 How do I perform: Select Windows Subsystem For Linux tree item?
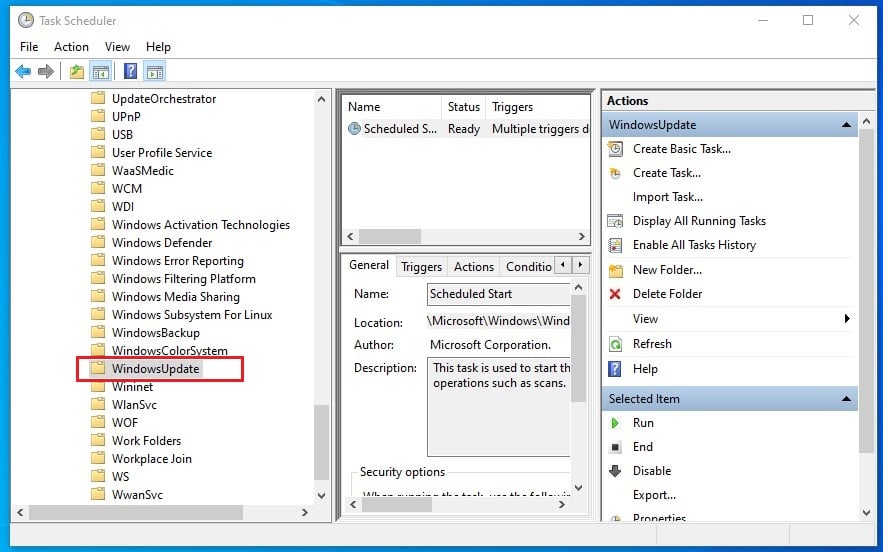tap(191, 315)
